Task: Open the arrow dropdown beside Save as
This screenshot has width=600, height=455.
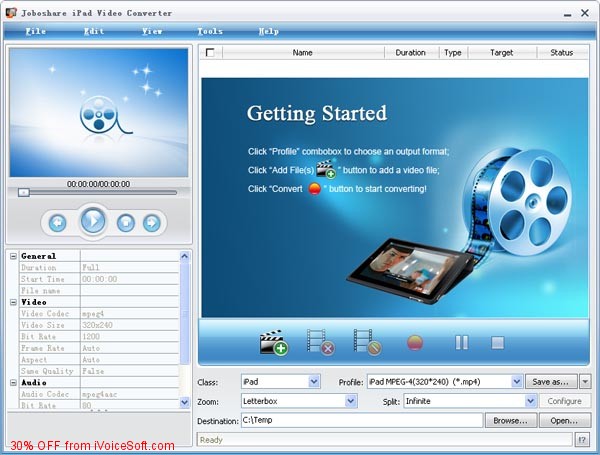Action: click(585, 382)
